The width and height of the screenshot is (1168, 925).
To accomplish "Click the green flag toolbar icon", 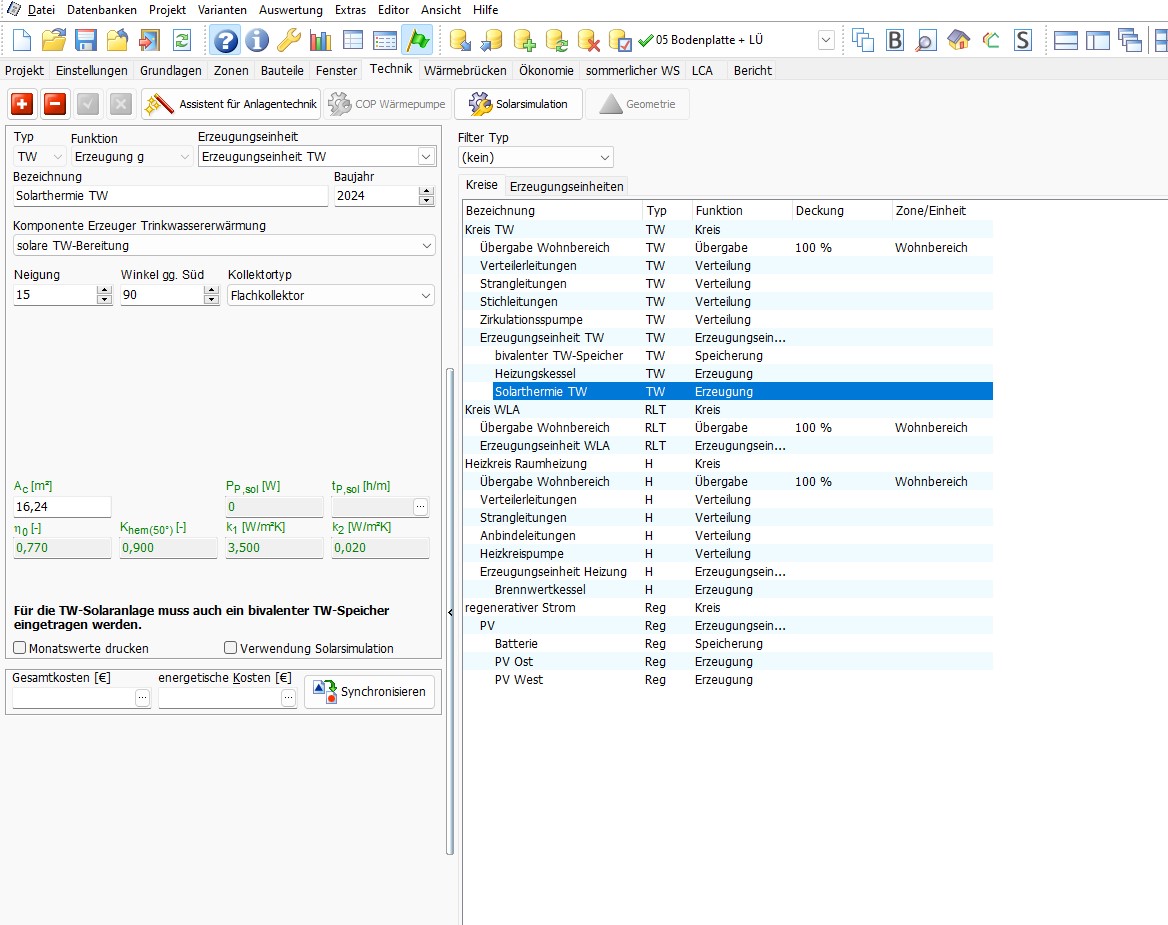I will click(x=417, y=40).
